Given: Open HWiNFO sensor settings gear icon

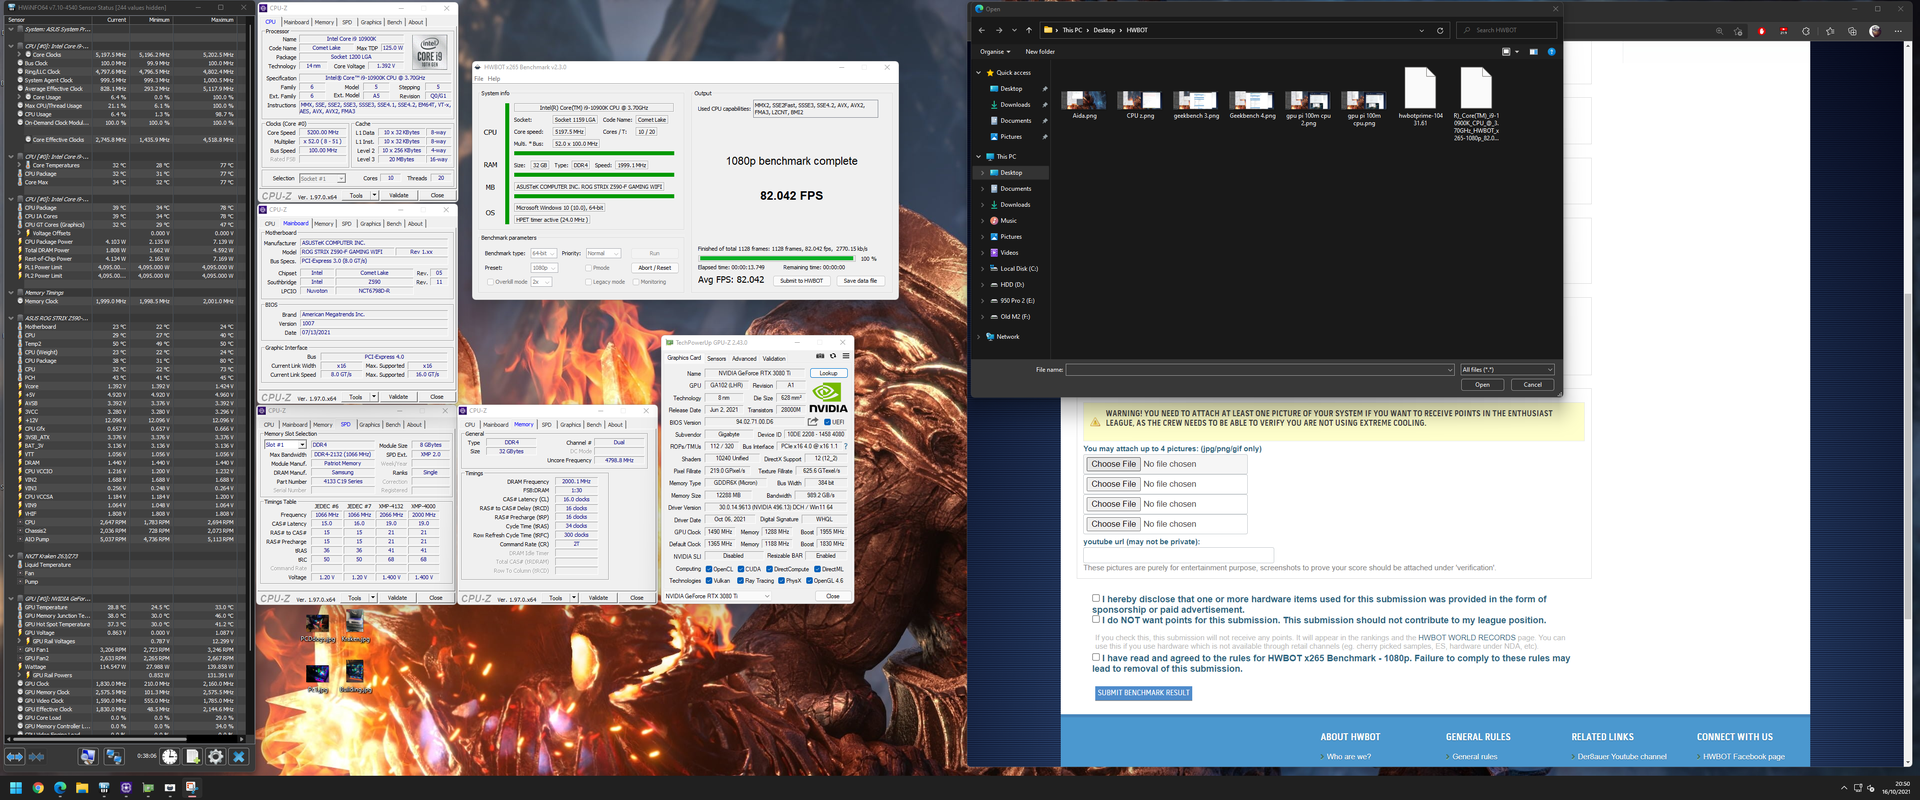Looking at the screenshot, I should coord(216,757).
